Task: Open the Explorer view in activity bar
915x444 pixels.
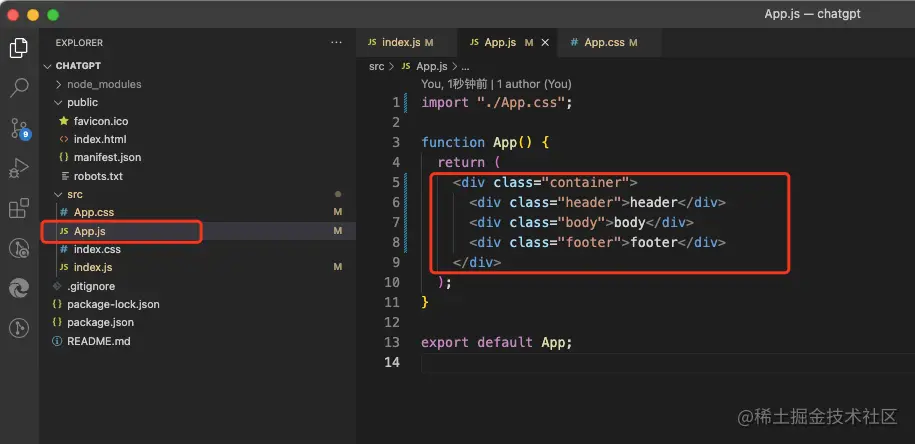Action: 19,48
